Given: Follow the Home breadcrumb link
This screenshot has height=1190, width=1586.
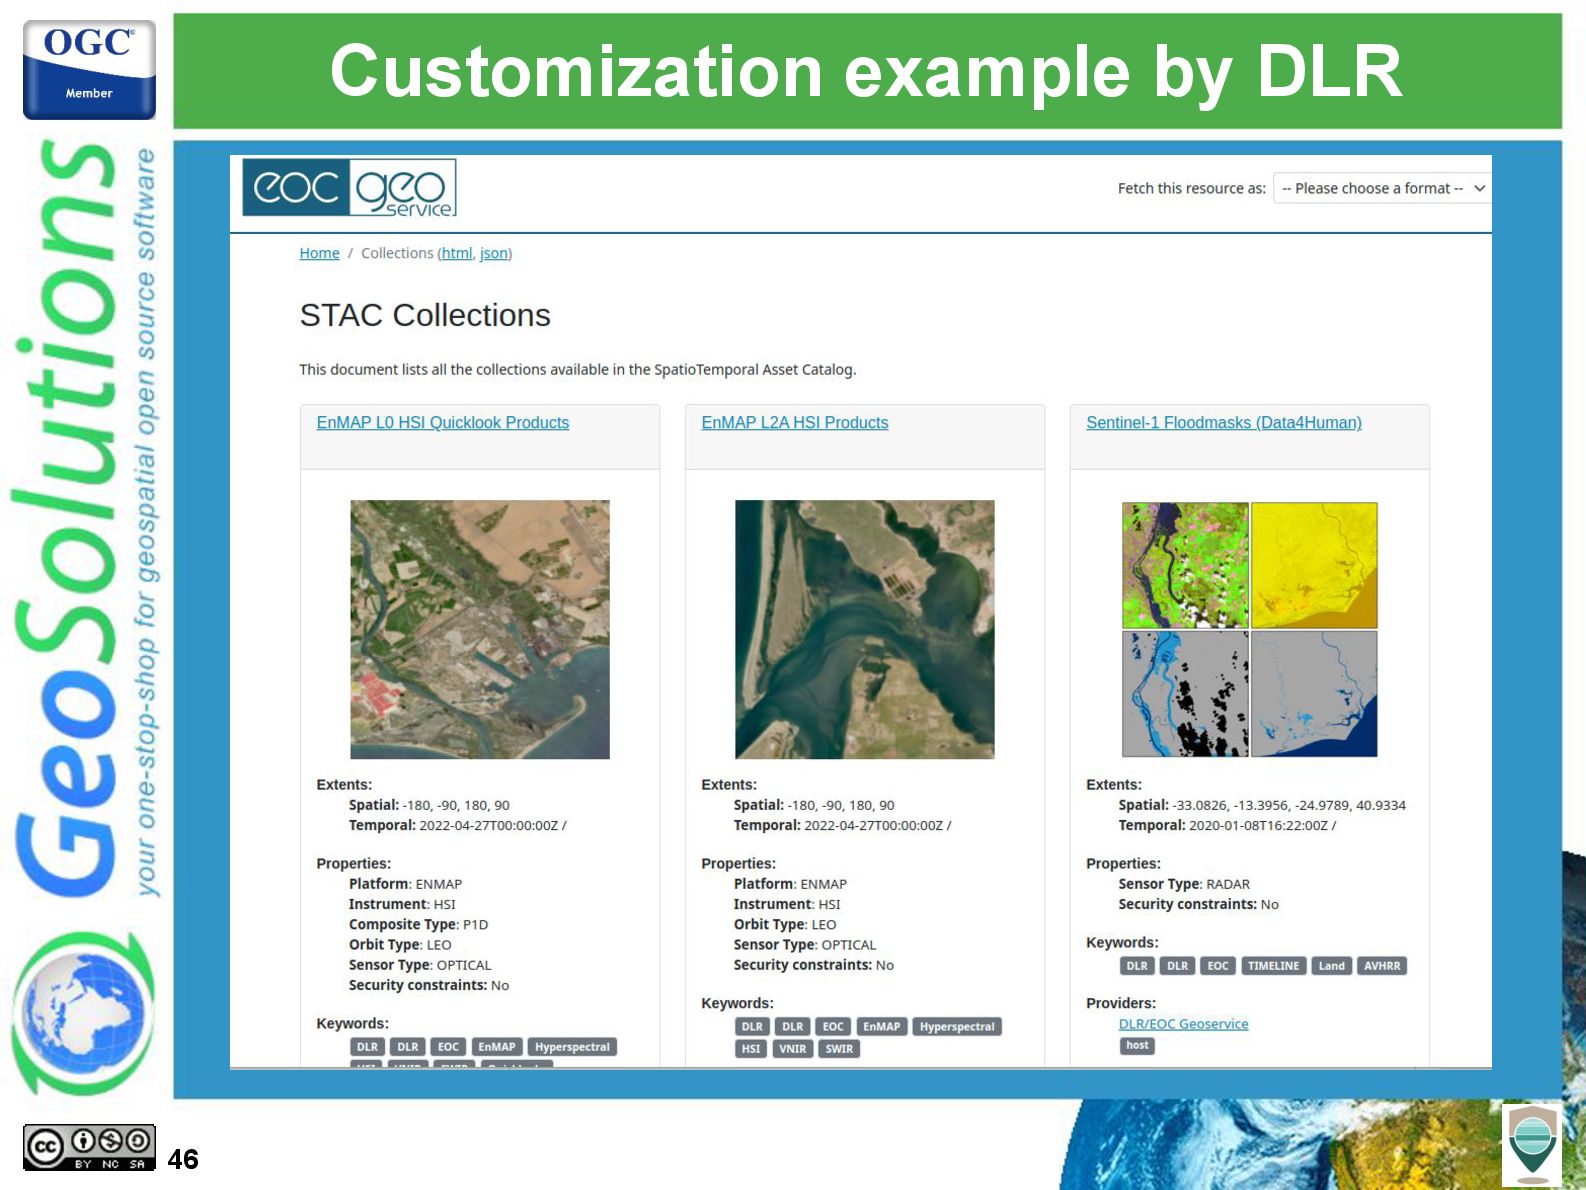Looking at the screenshot, I should (319, 253).
